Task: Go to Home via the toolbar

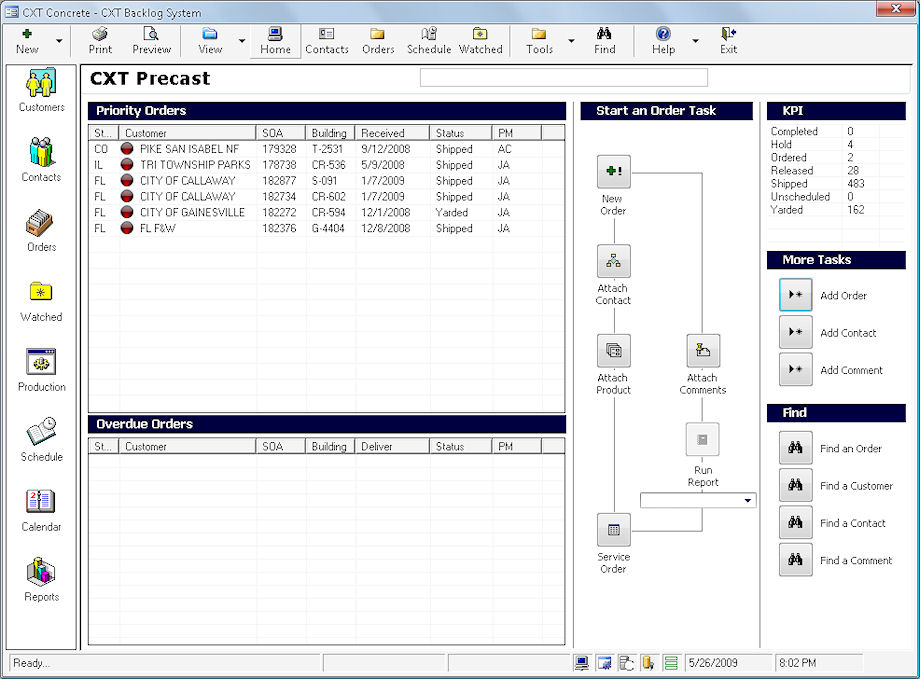Action: (x=275, y=41)
